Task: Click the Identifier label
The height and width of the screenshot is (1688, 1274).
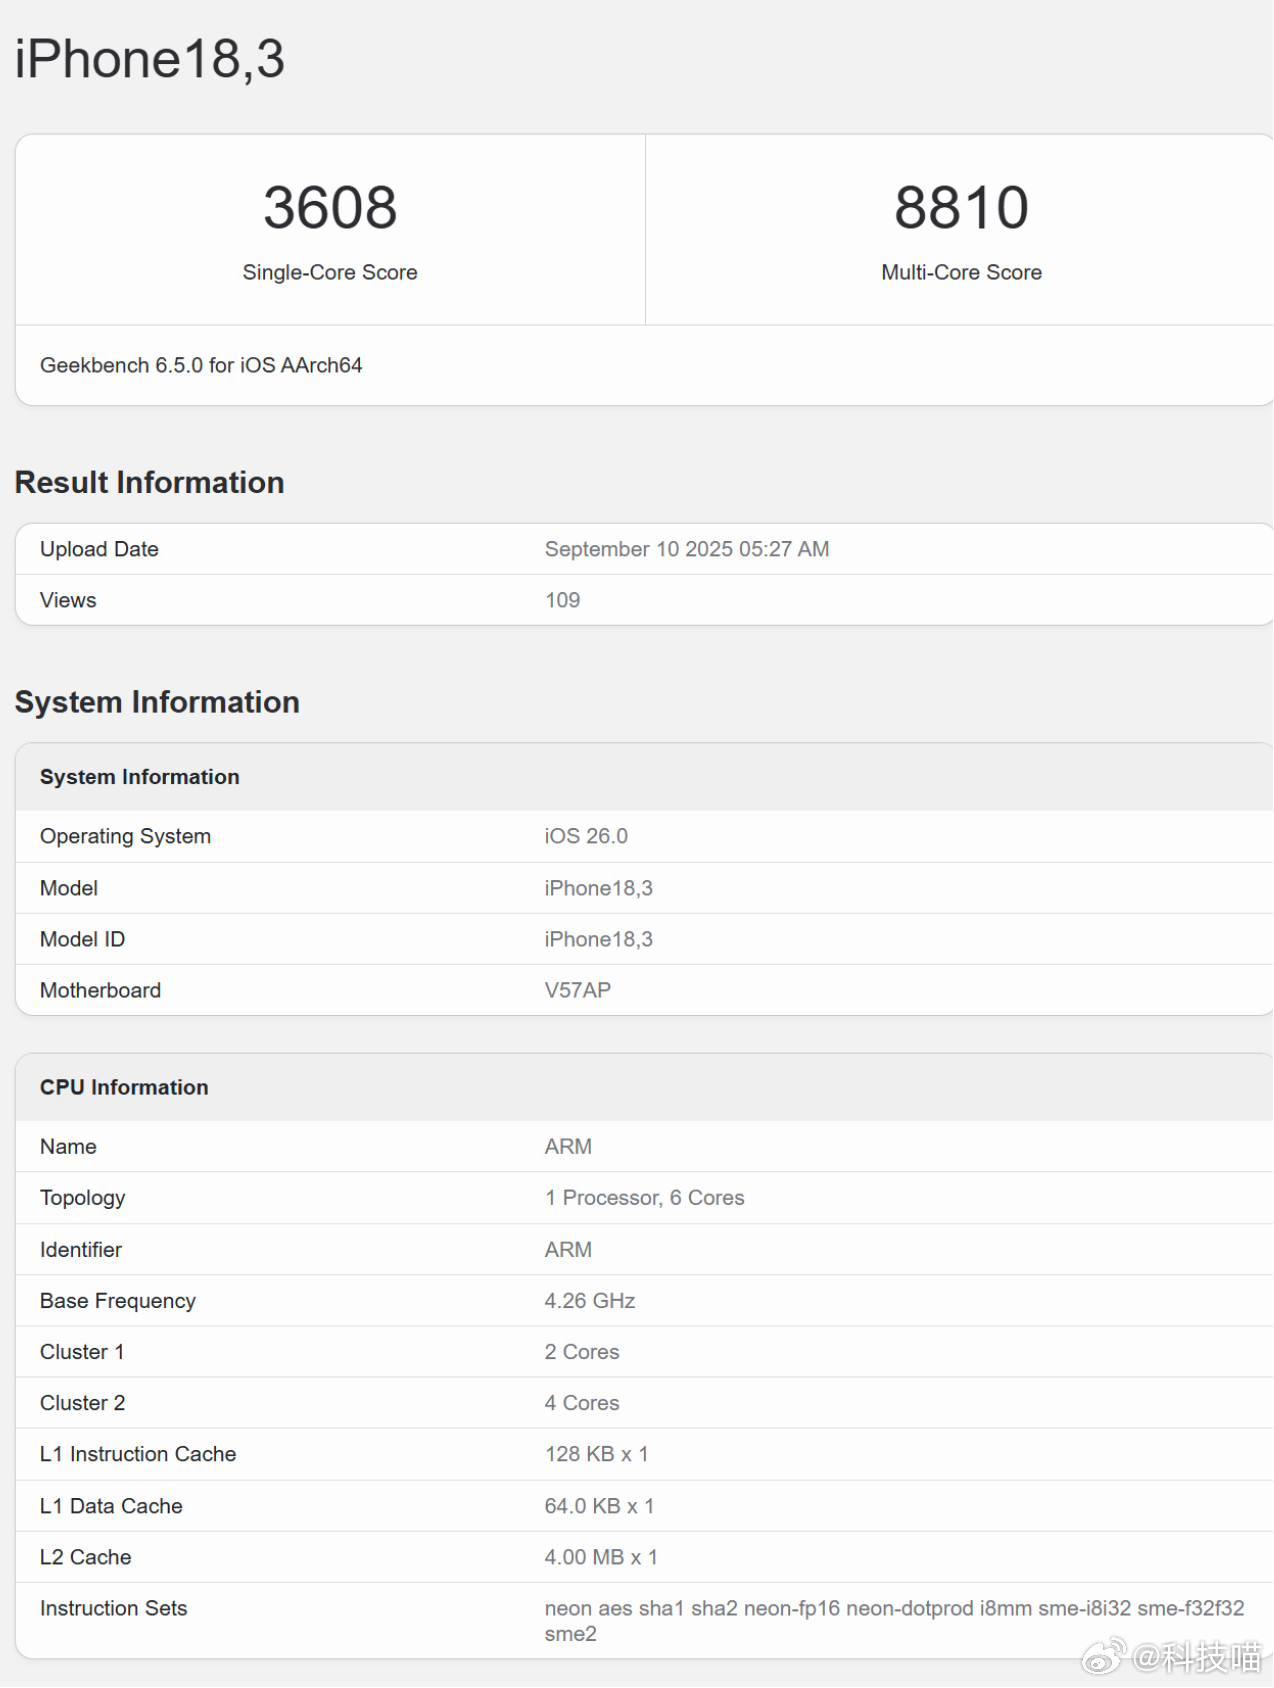Action: (x=81, y=1249)
